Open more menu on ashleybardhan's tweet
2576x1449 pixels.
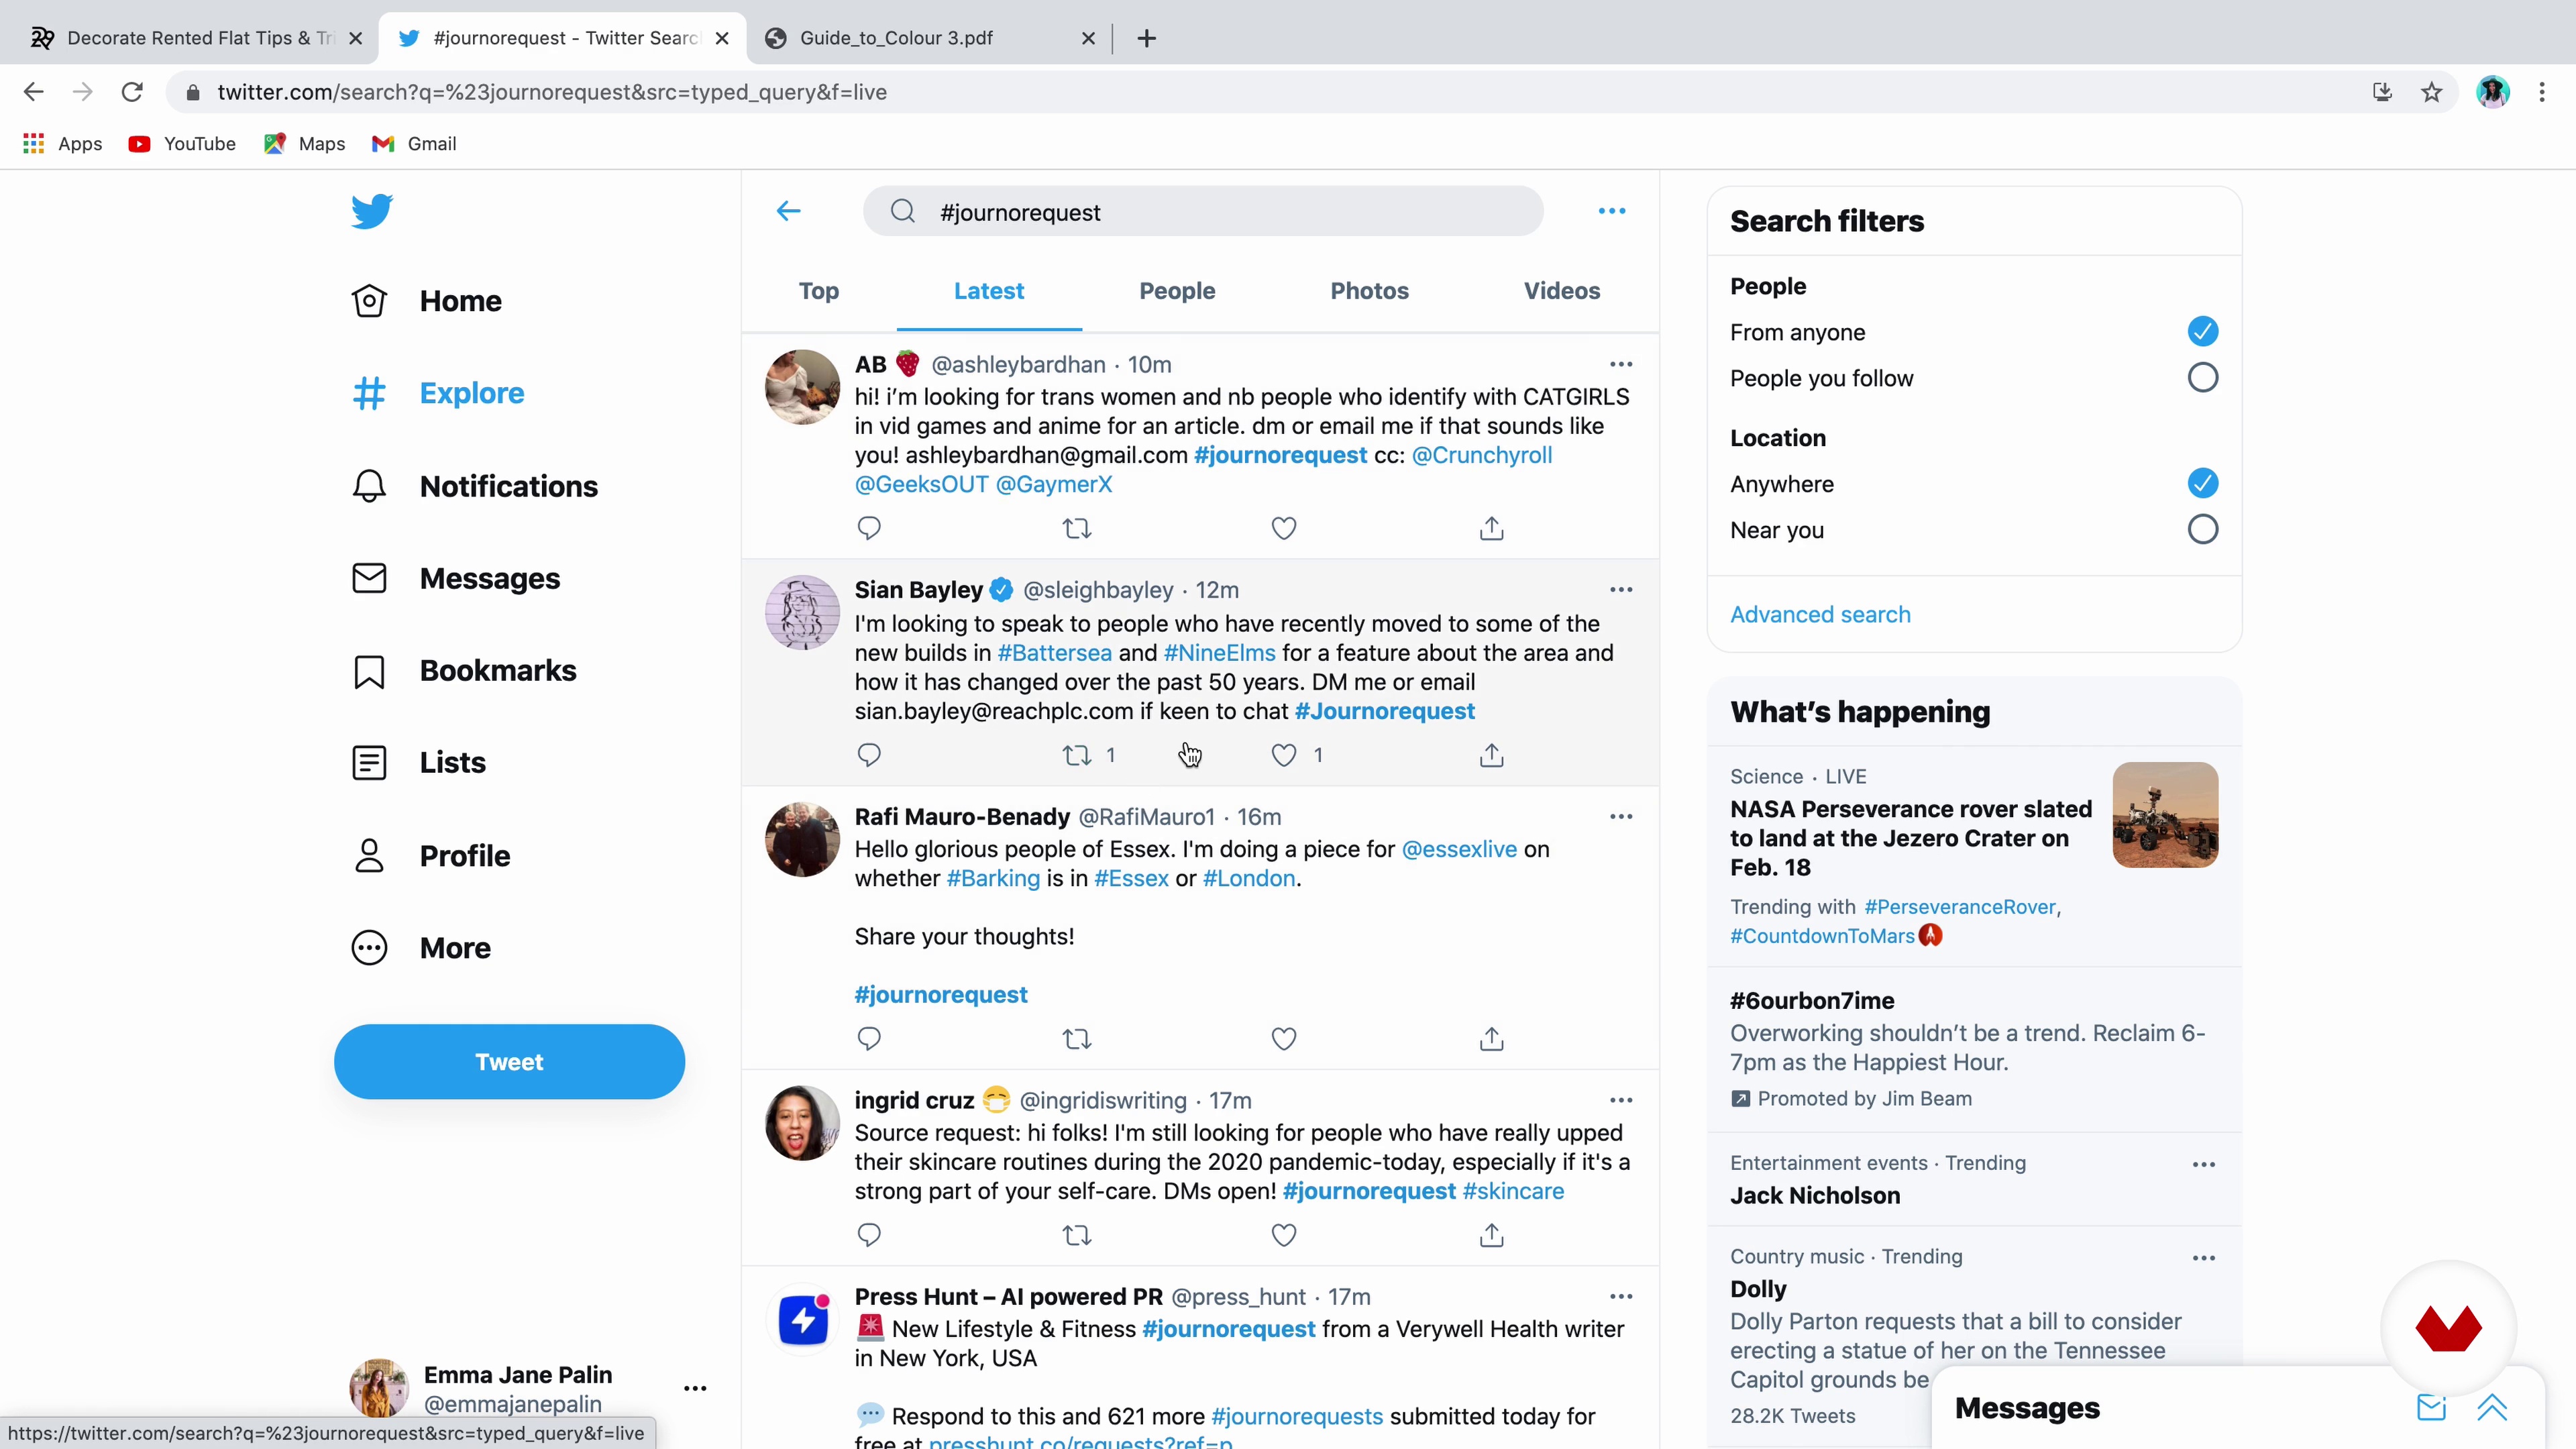1620,364
